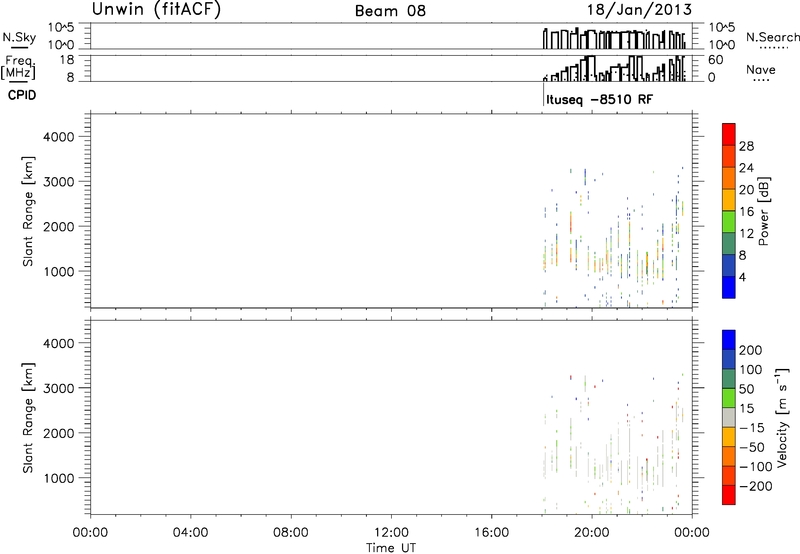The width and height of the screenshot is (800, 554).
Task: Click the "Velocity [m s-1]" colorbar title
Action: pyautogui.click(x=782, y=417)
